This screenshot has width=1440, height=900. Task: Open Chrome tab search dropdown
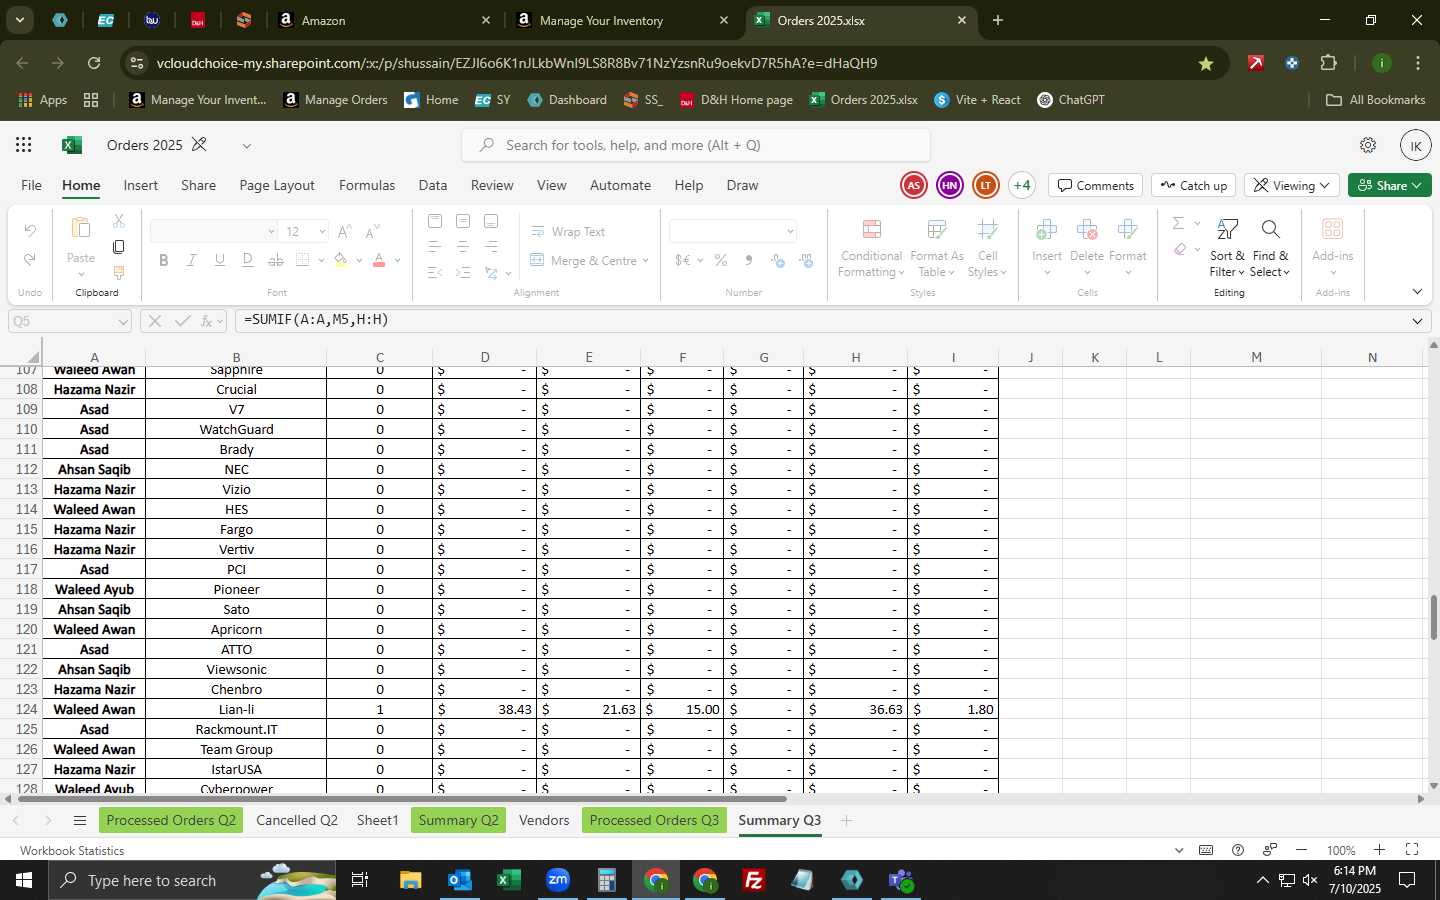coord(19,20)
